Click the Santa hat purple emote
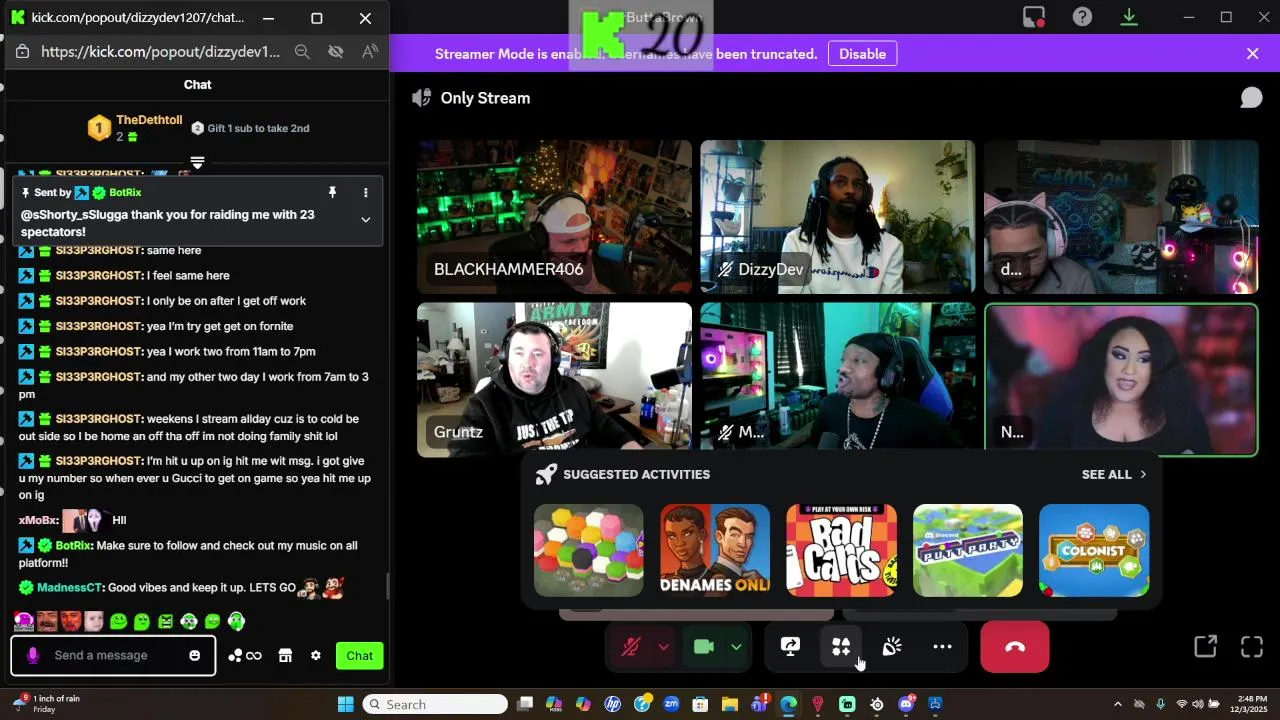 tap(22, 621)
